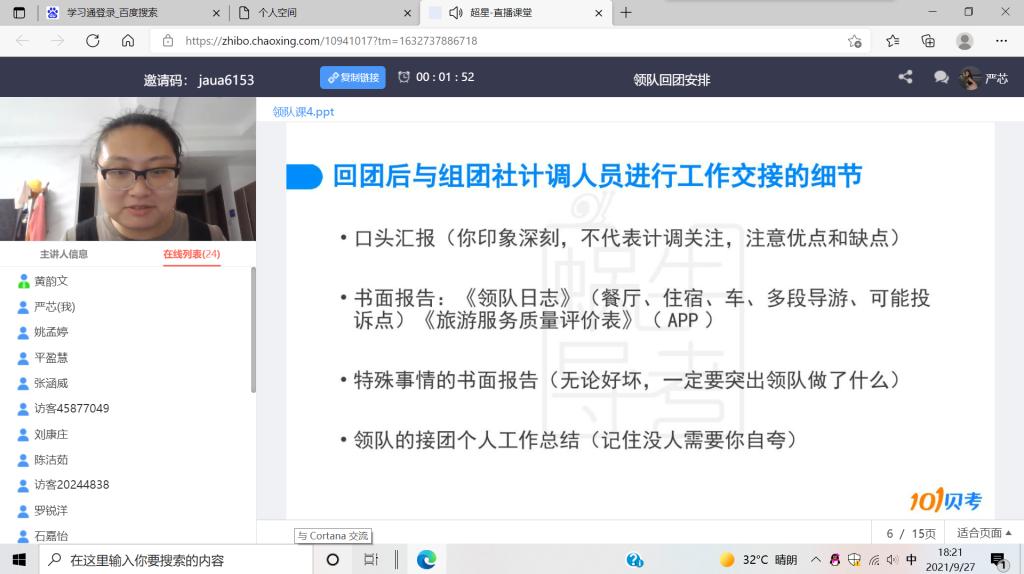Add this page to favorites
This screenshot has height=574, width=1024.
(854, 41)
